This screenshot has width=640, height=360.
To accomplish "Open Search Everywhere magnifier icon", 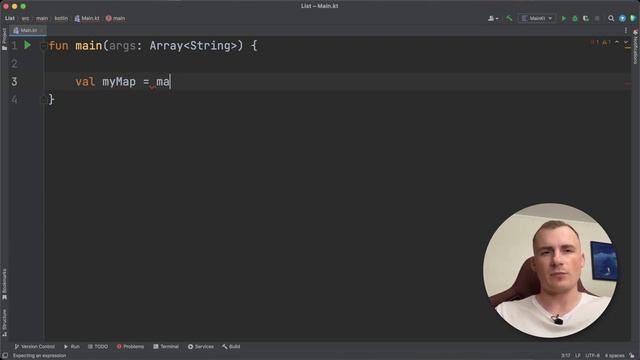I will (x=611, y=18).
